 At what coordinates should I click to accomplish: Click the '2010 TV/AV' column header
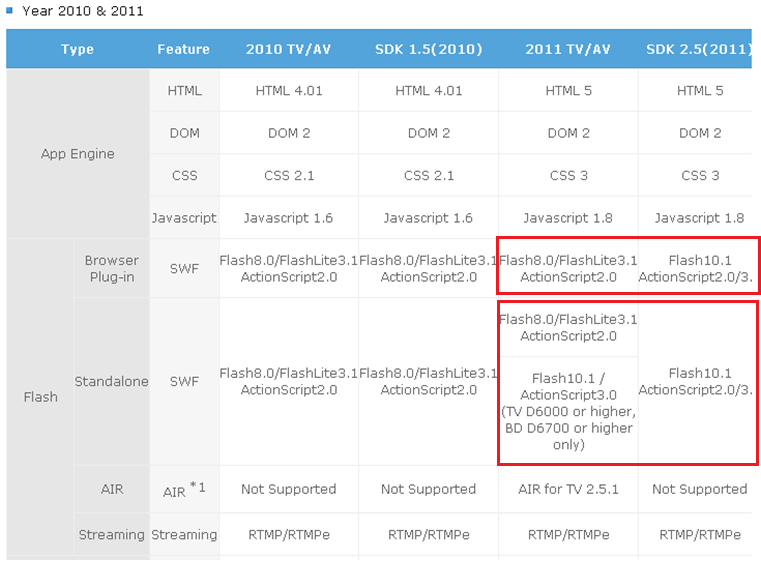pyautogui.click(x=288, y=49)
